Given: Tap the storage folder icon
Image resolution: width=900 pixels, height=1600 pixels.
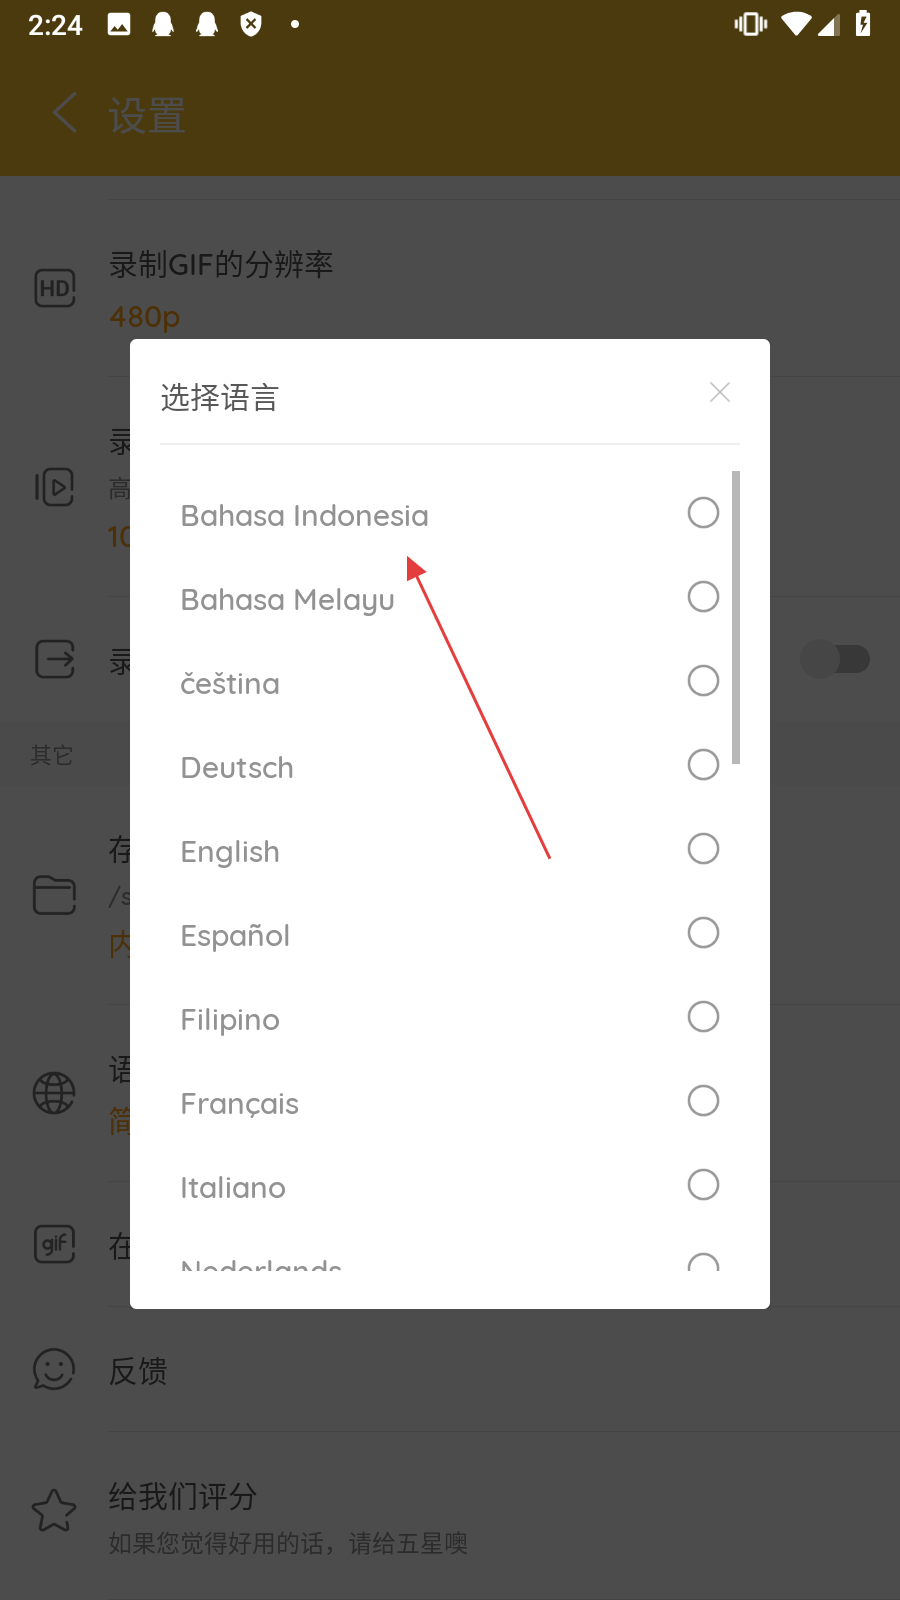Looking at the screenshot, I should point(55,894).
